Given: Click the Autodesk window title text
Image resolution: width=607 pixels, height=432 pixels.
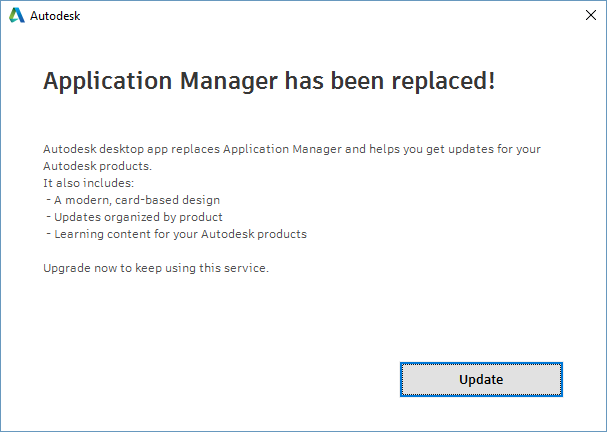Looking at the screenshot, I should coord(55,16).
